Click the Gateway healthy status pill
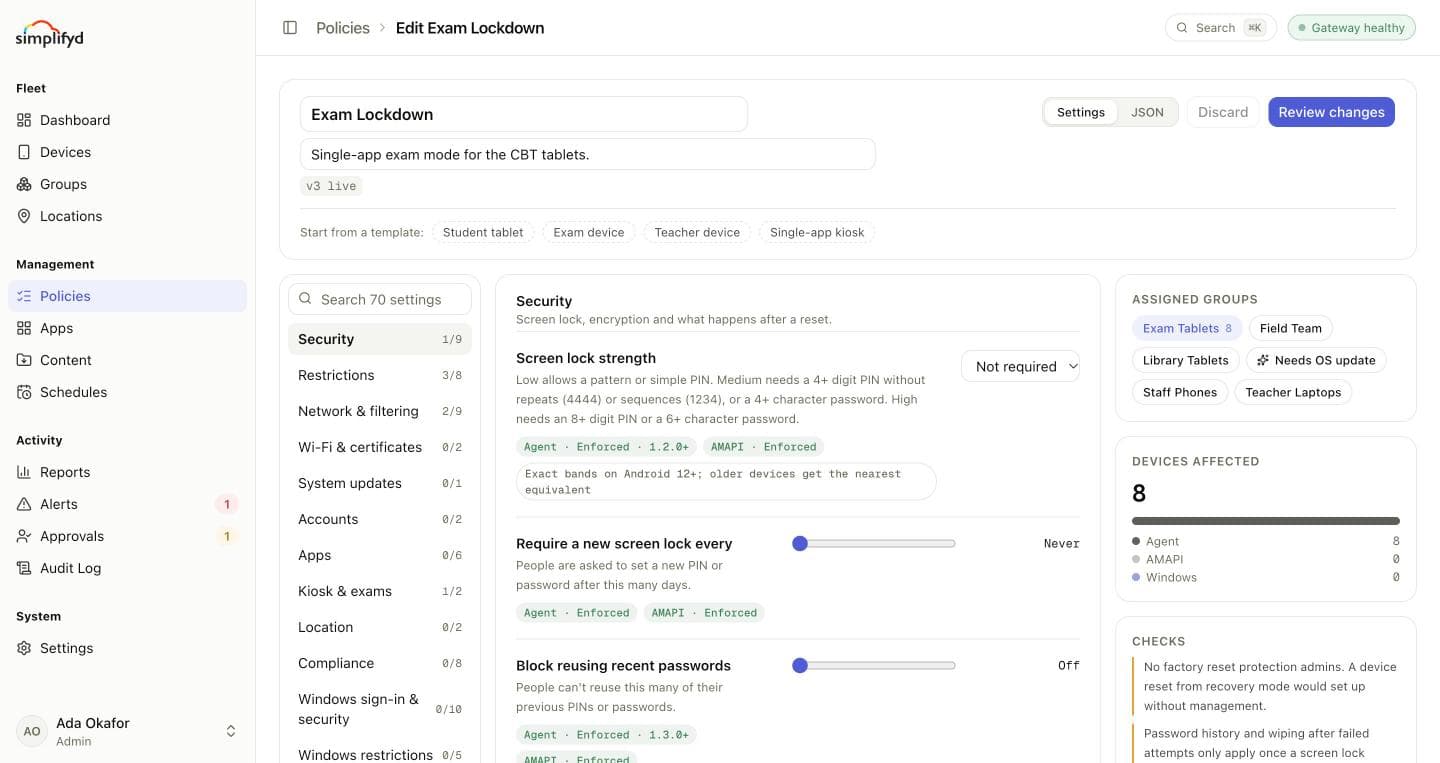This screenshot has height=763, width=1440. 1352,28
